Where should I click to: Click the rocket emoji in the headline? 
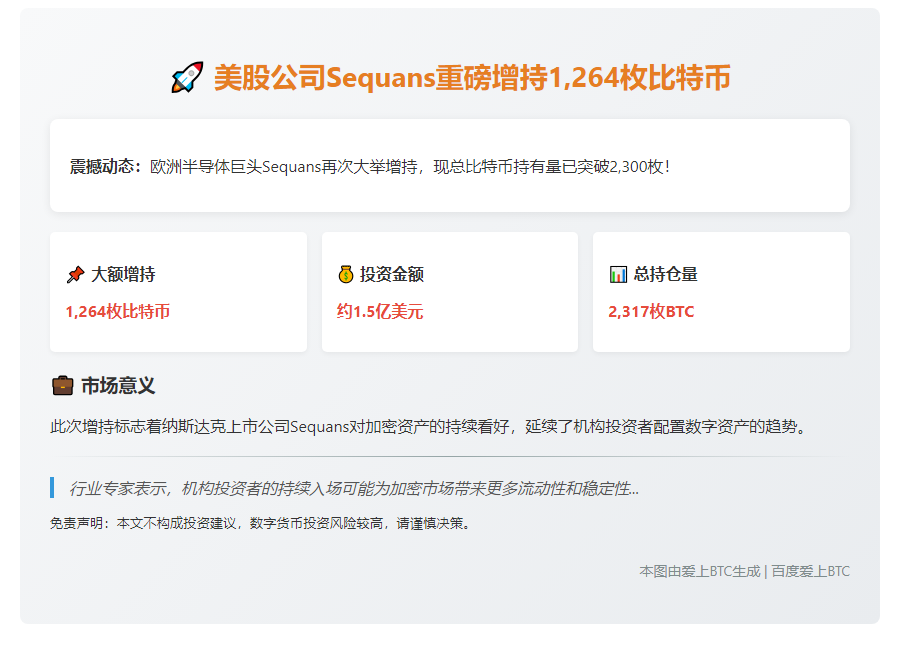pyautogui.click(x=187, y=77)
